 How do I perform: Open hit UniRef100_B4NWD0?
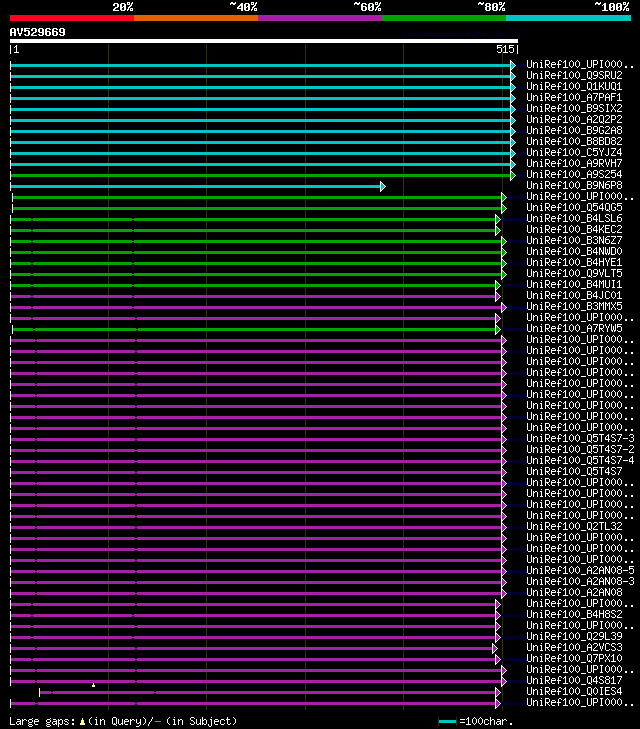pos(574,252)
